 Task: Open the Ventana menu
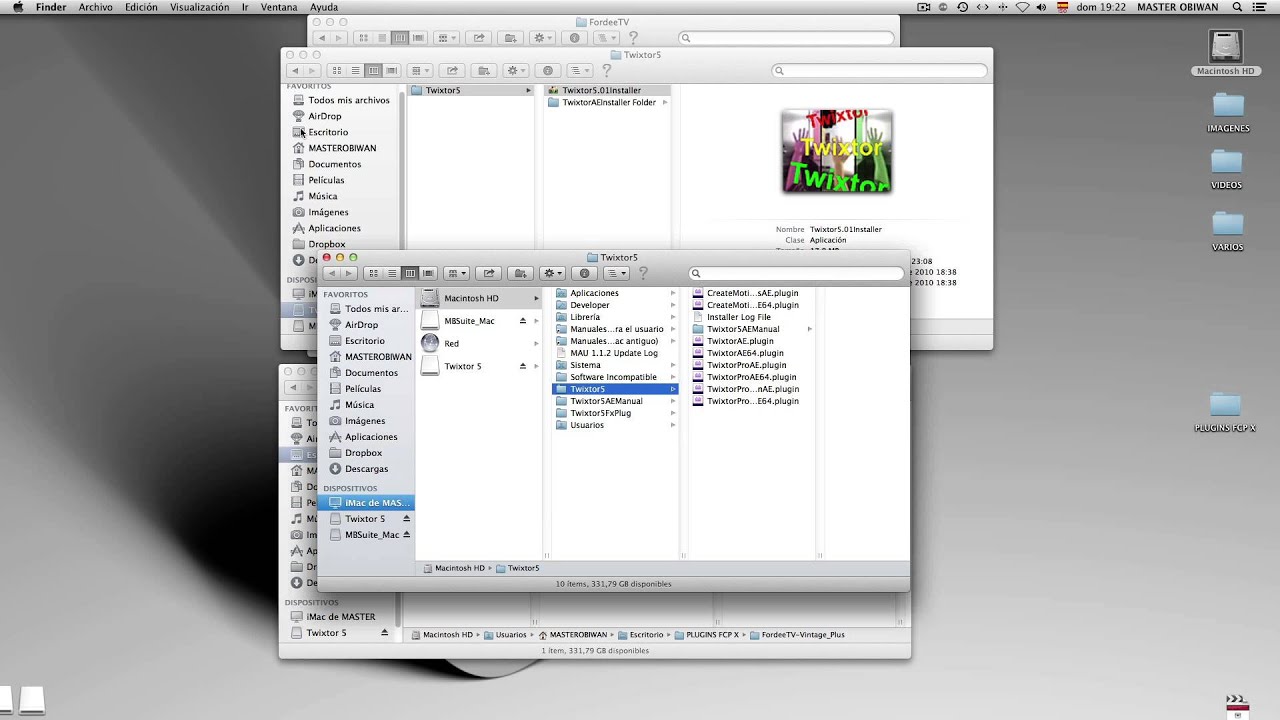click(x=279, y=7)
